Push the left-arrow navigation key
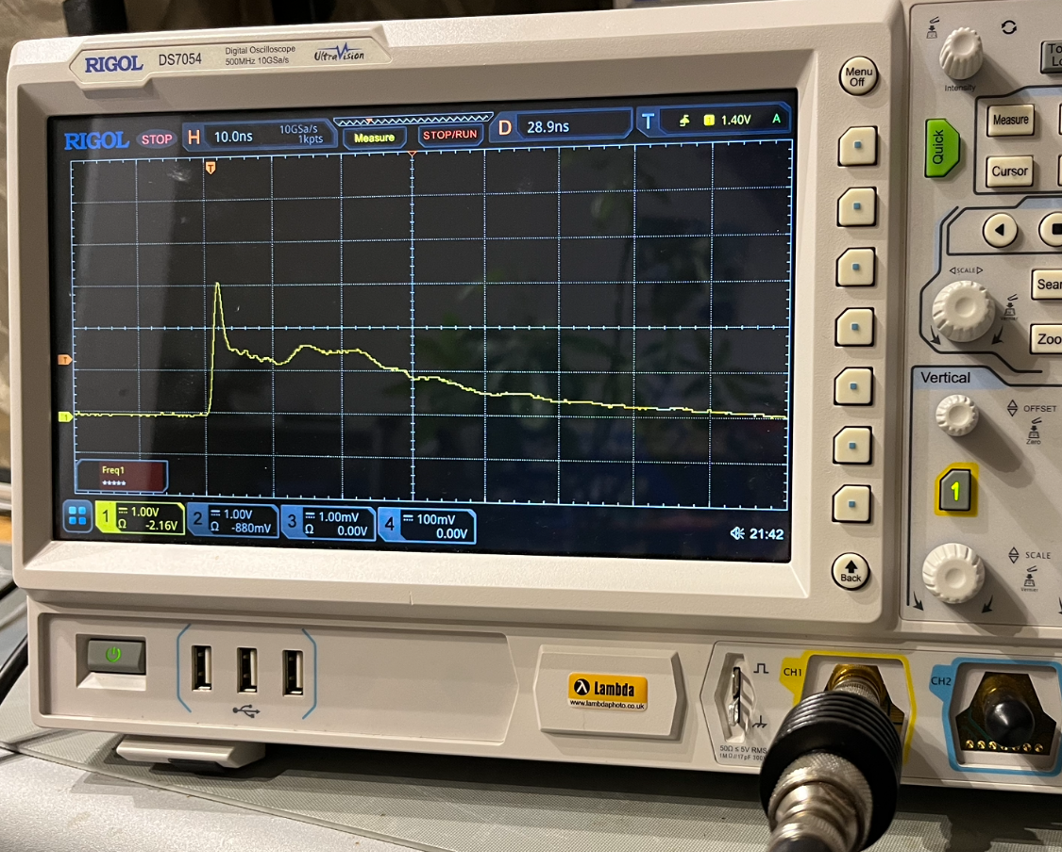The image size is (1062, 852). click(1000, 230)
